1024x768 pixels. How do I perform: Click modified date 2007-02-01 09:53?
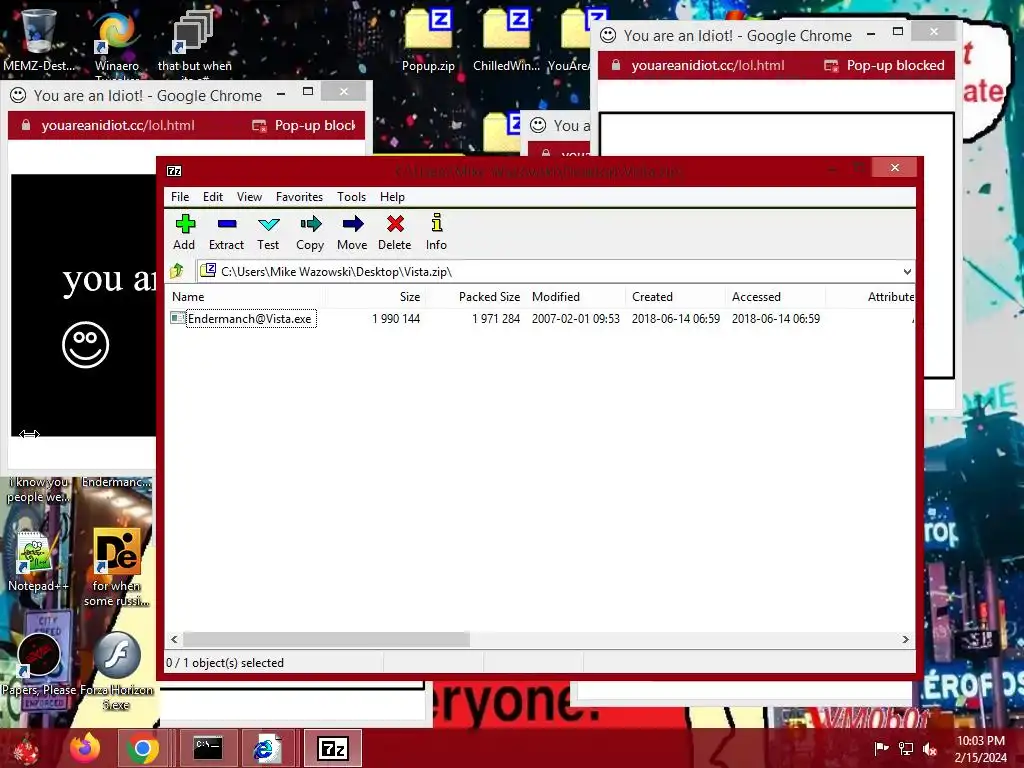point(575,319)
